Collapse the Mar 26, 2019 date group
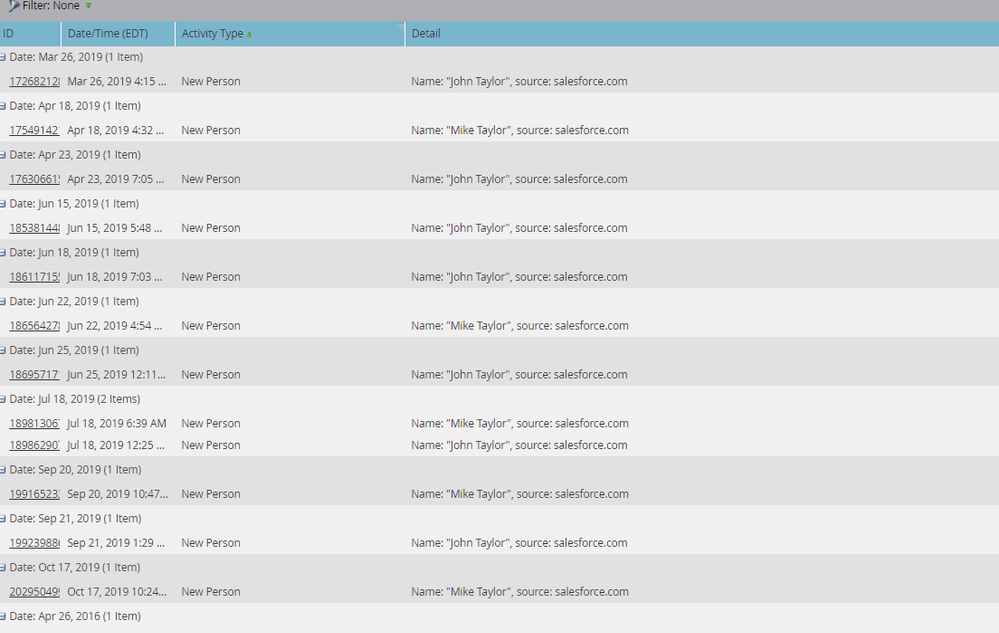 tap(4, 57)
